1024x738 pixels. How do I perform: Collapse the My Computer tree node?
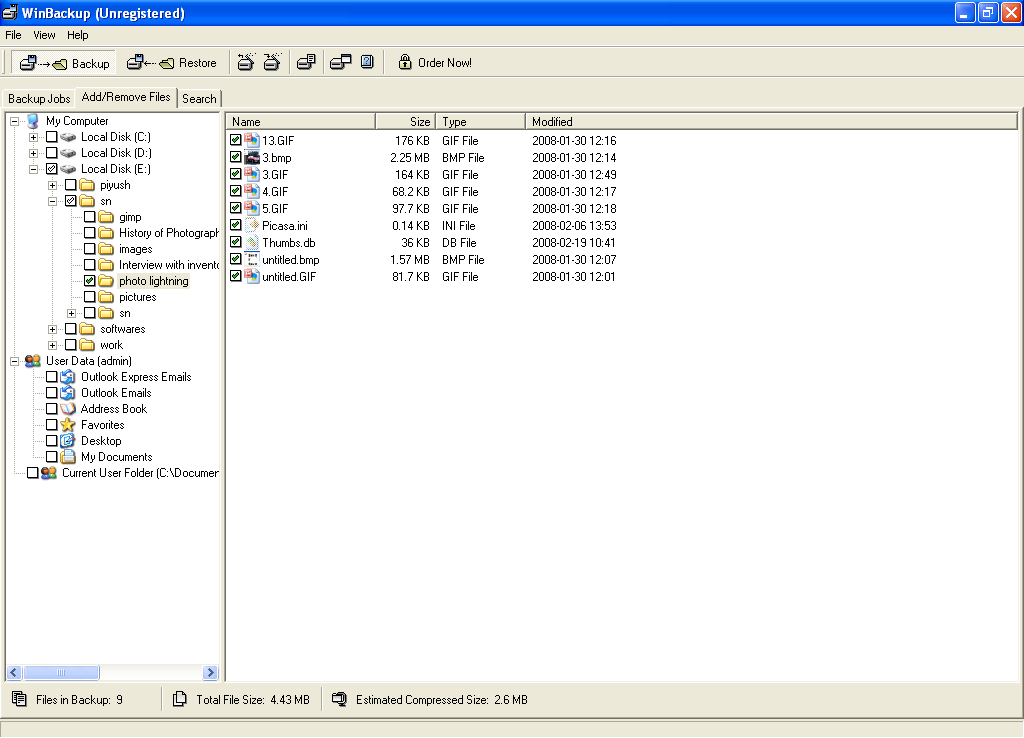pos(14,121)
